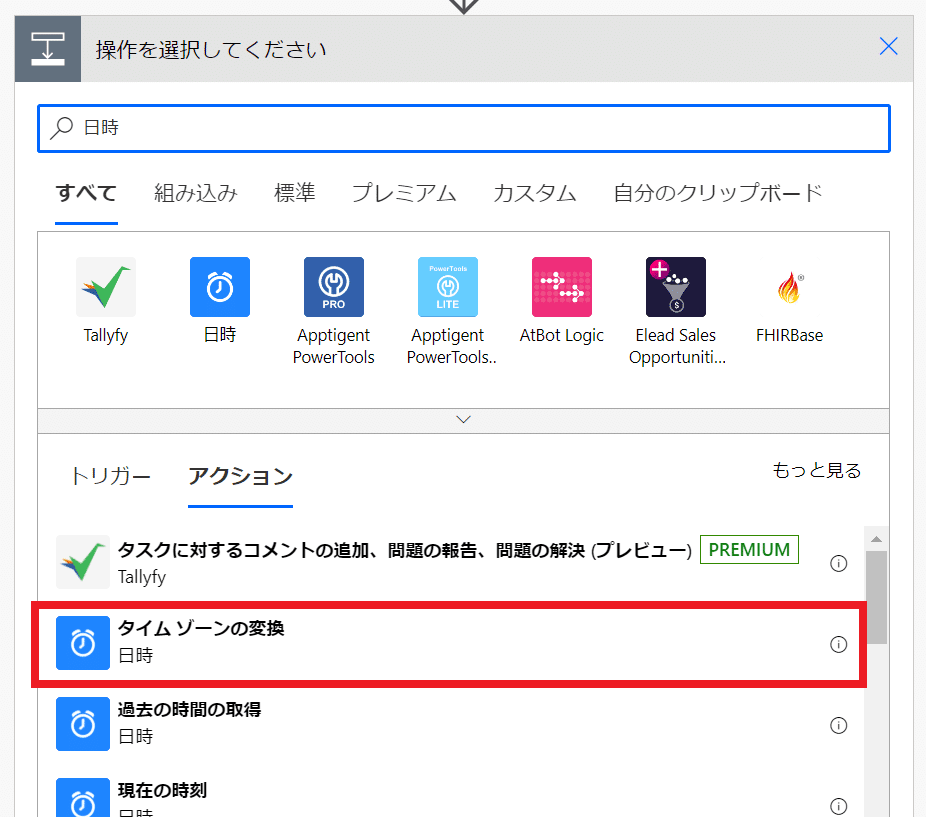Close the operation selection panel
This screenshot has height=817, width=926.
(888, 46)
